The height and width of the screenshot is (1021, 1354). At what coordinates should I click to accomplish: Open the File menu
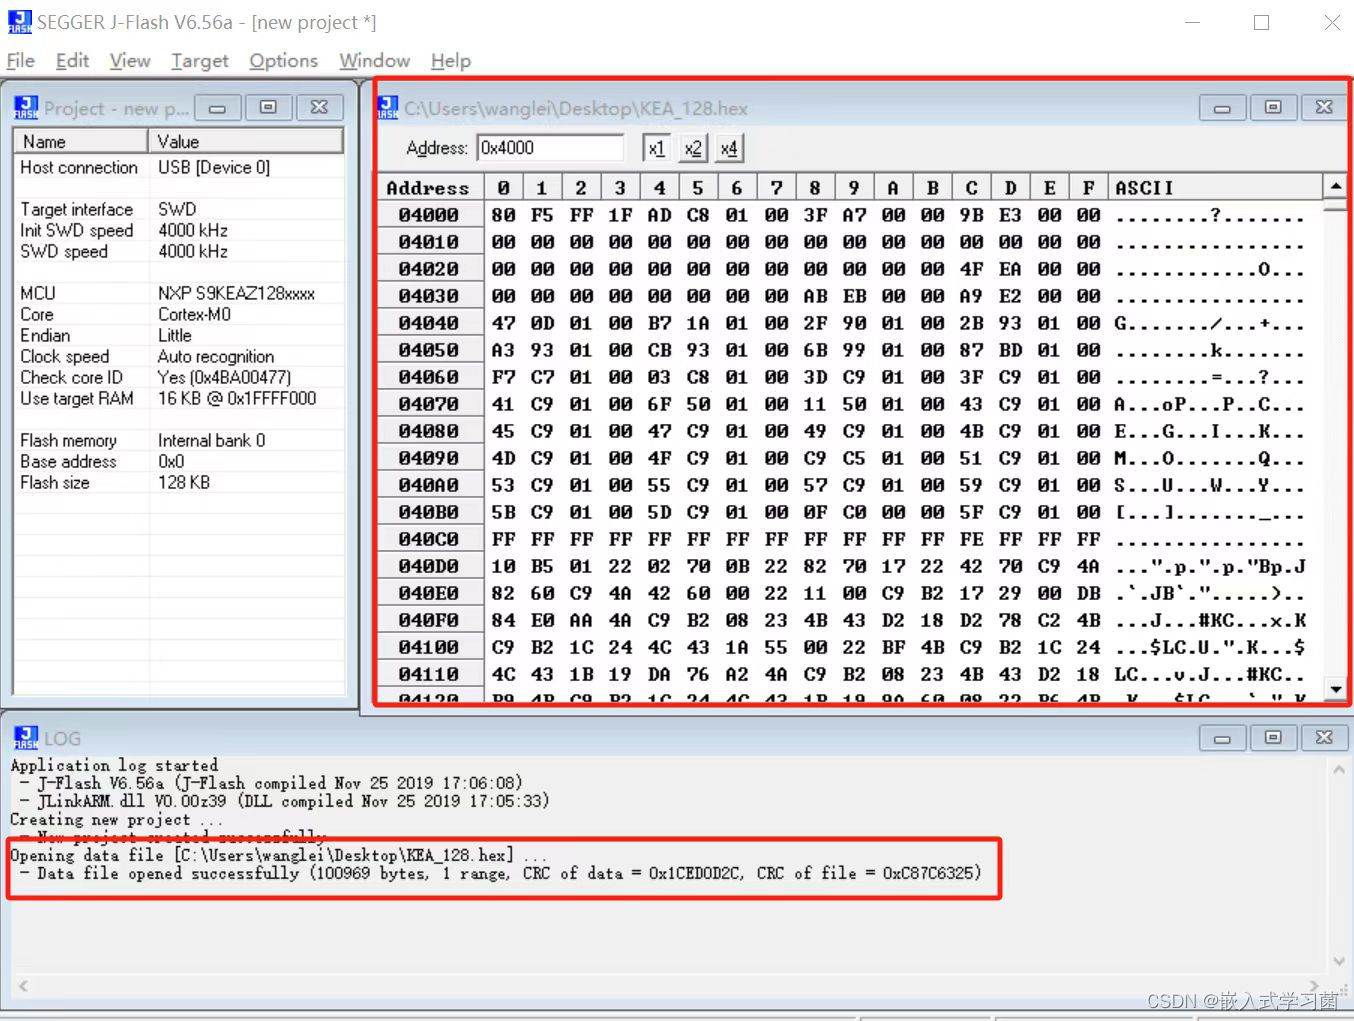click(x=19, y=60)
